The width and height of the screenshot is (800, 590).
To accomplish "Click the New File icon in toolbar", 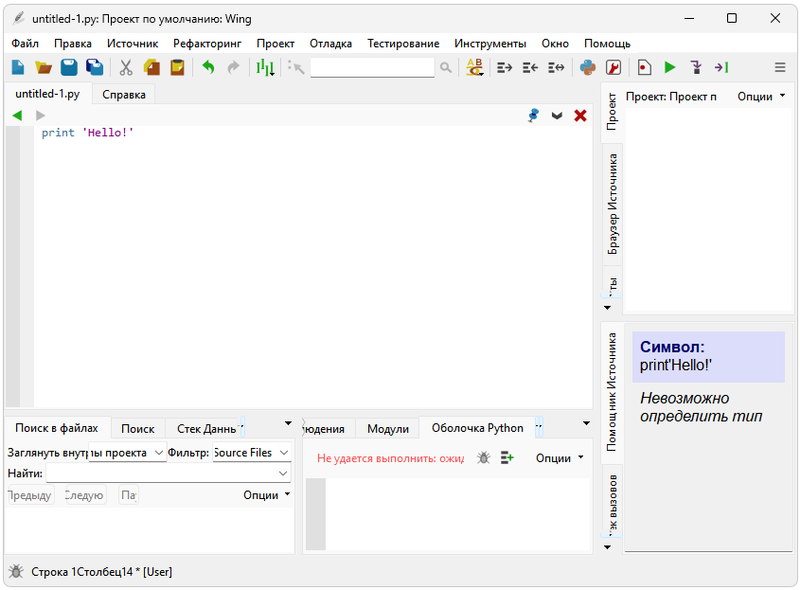I will click(18, 67).
